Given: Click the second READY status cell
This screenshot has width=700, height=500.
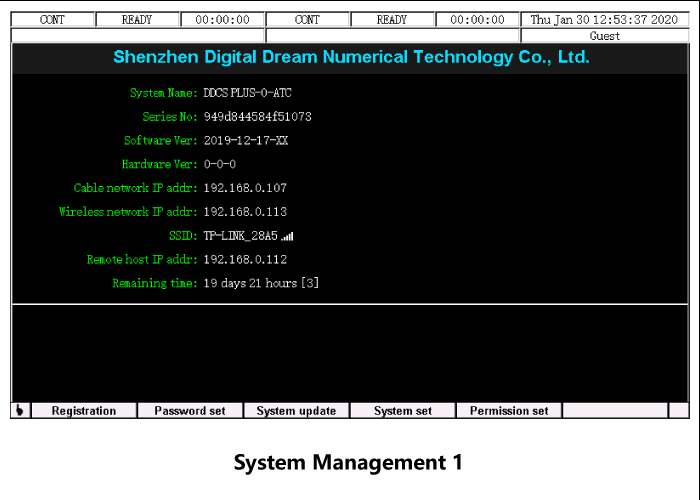Looking at the screenshot, I should click(392, 20).
